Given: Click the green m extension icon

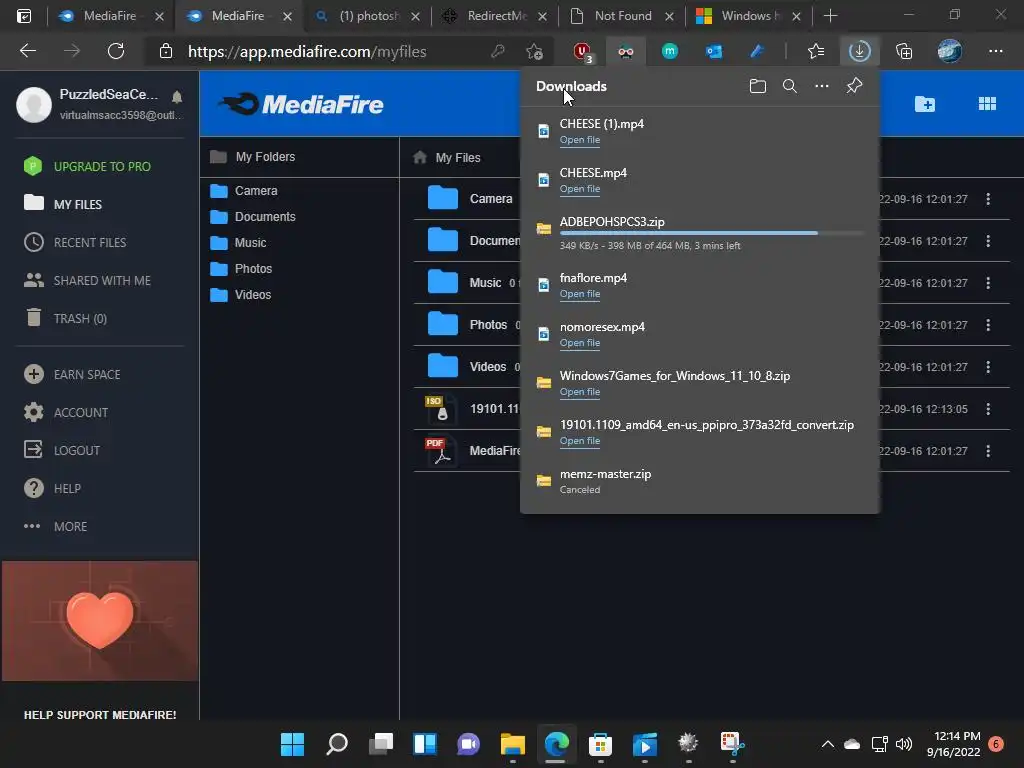Looking at the screenshot, I should tap(669, 51).
